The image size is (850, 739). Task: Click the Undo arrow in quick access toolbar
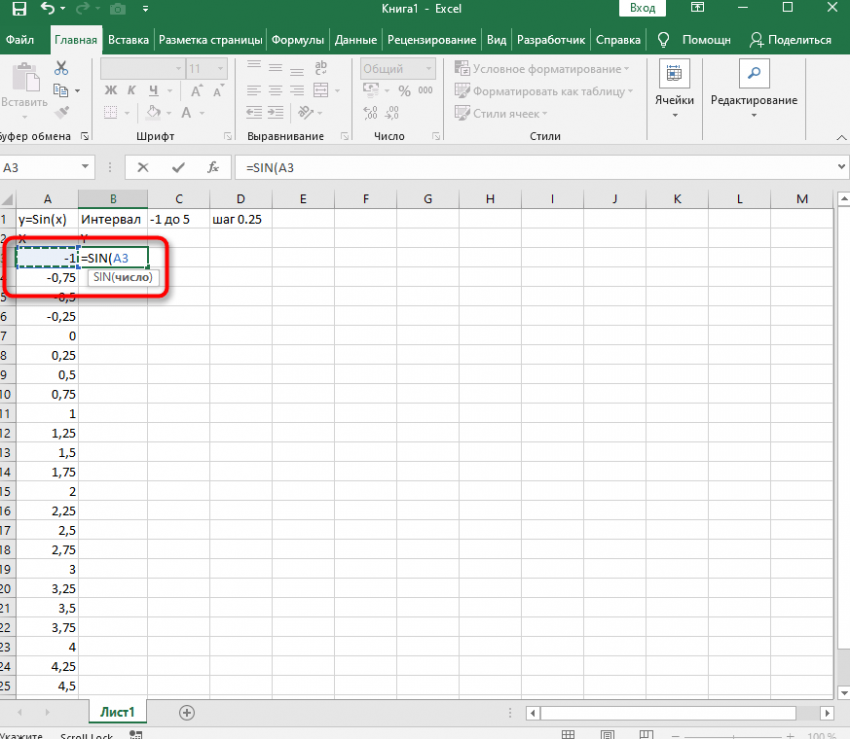point(48,9)
